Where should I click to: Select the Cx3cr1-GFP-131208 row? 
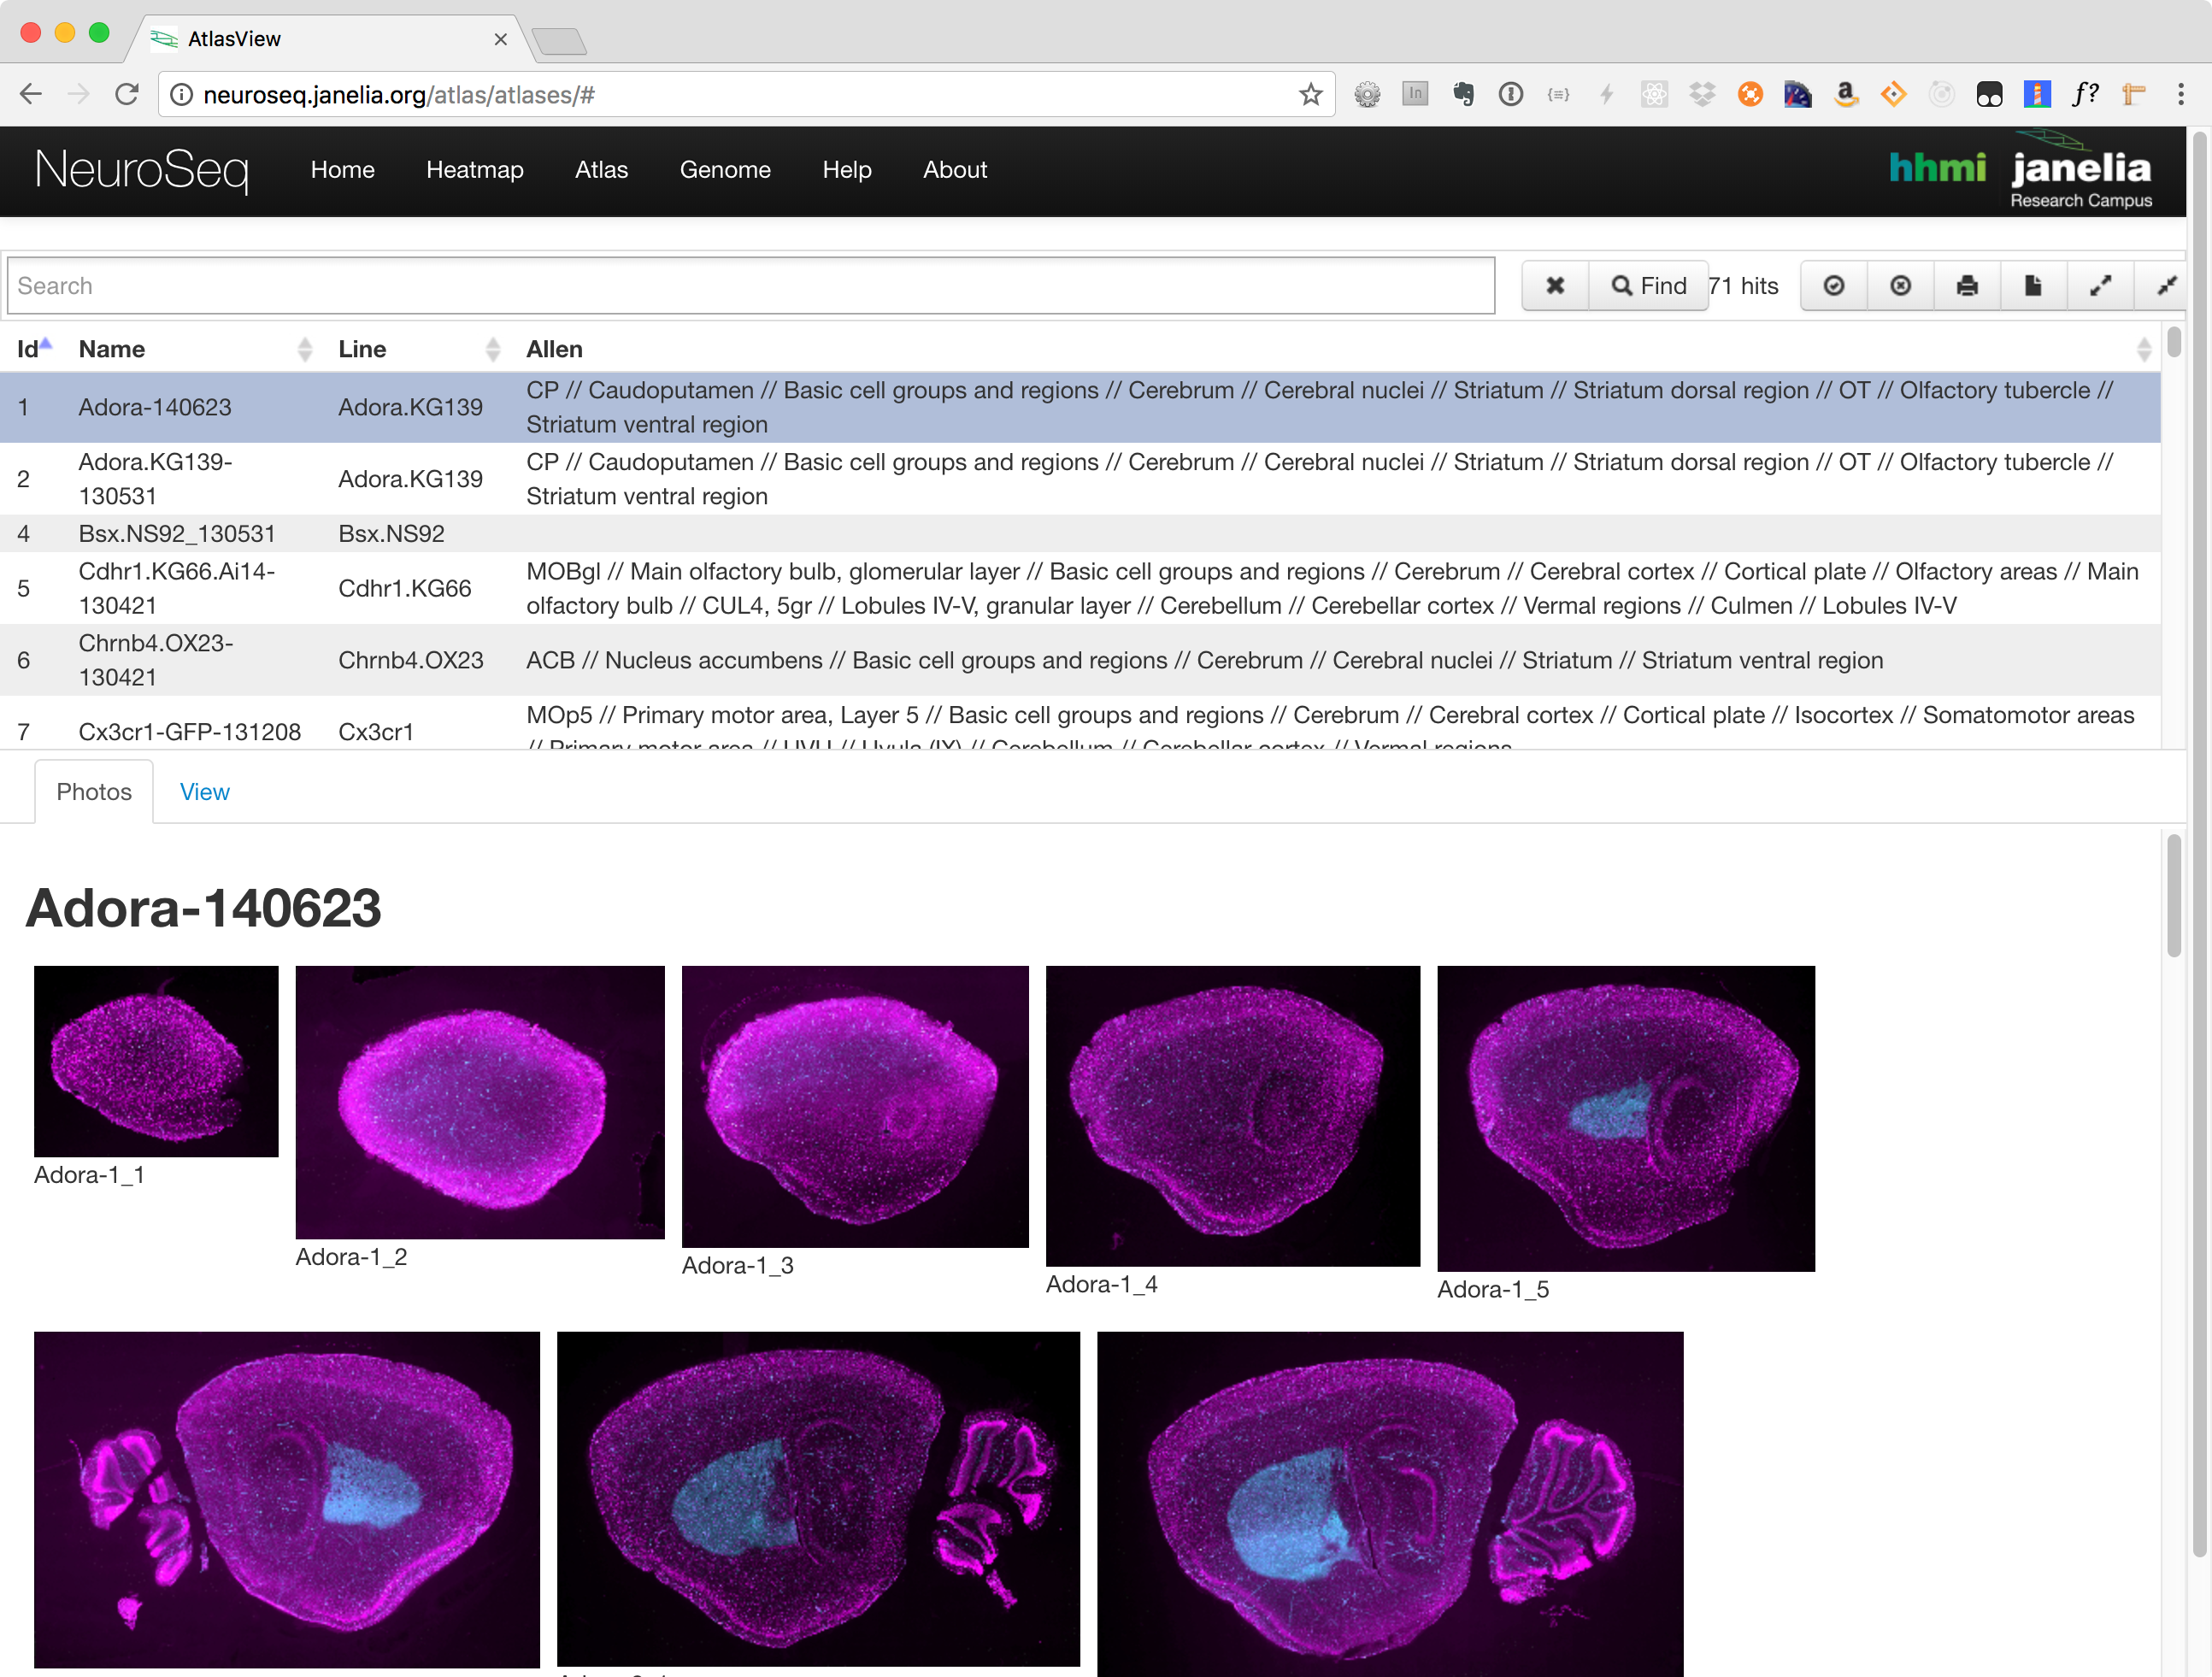[x=1080, y=724]
